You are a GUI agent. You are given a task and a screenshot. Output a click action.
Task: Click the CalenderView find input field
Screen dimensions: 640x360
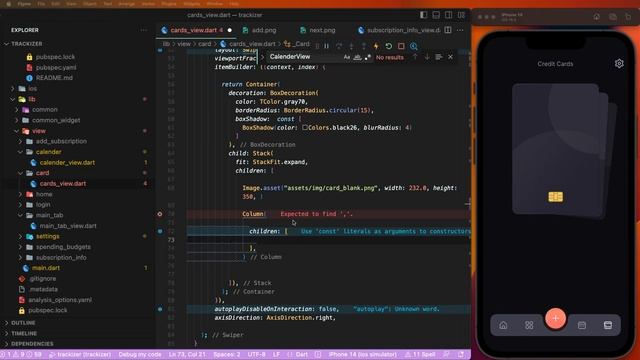[x=304, y=57]
